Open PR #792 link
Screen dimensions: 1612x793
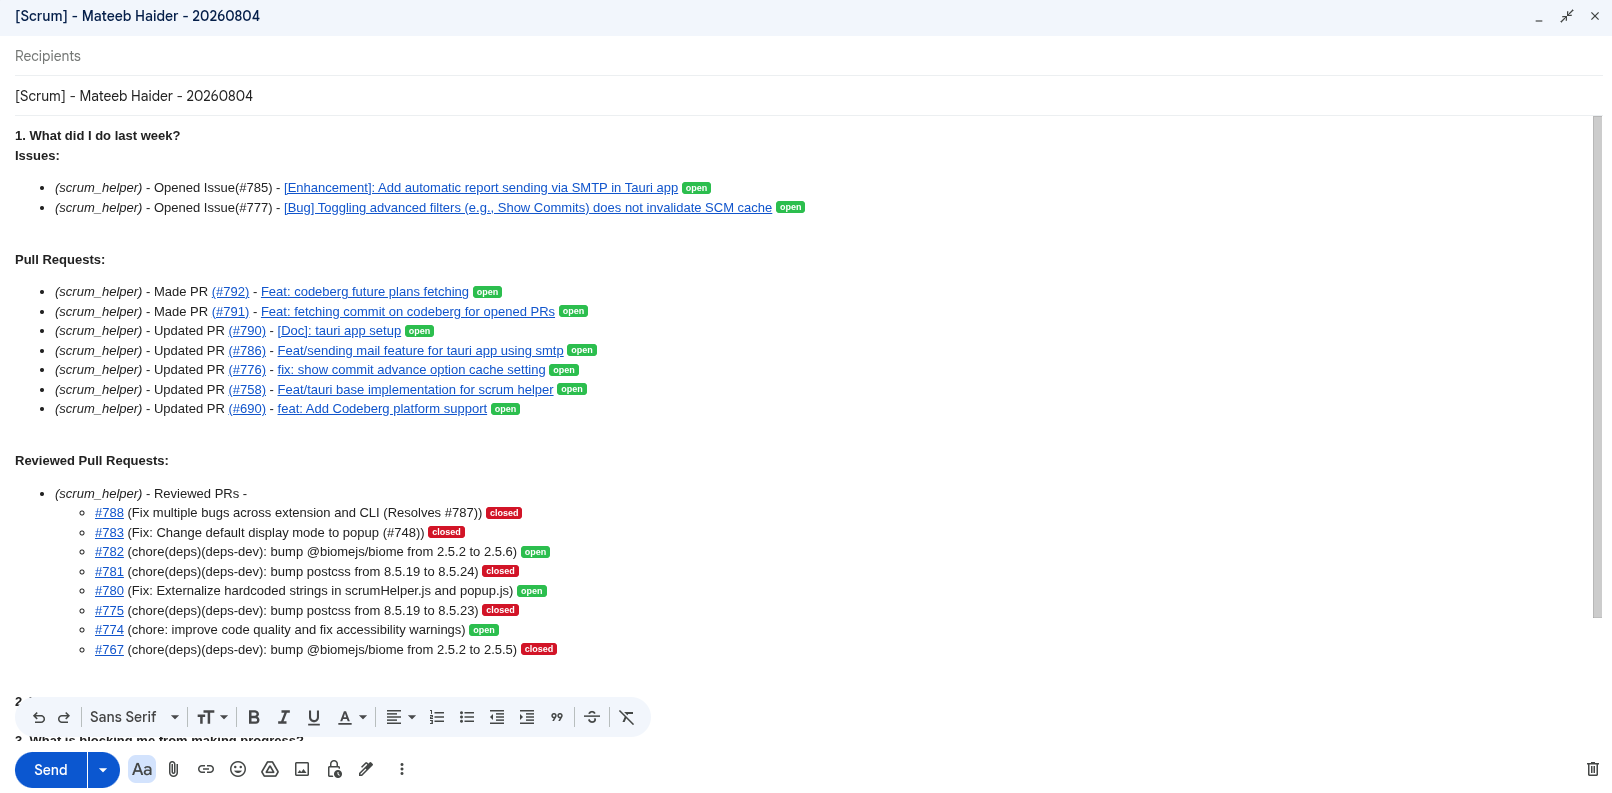[230, 292]
